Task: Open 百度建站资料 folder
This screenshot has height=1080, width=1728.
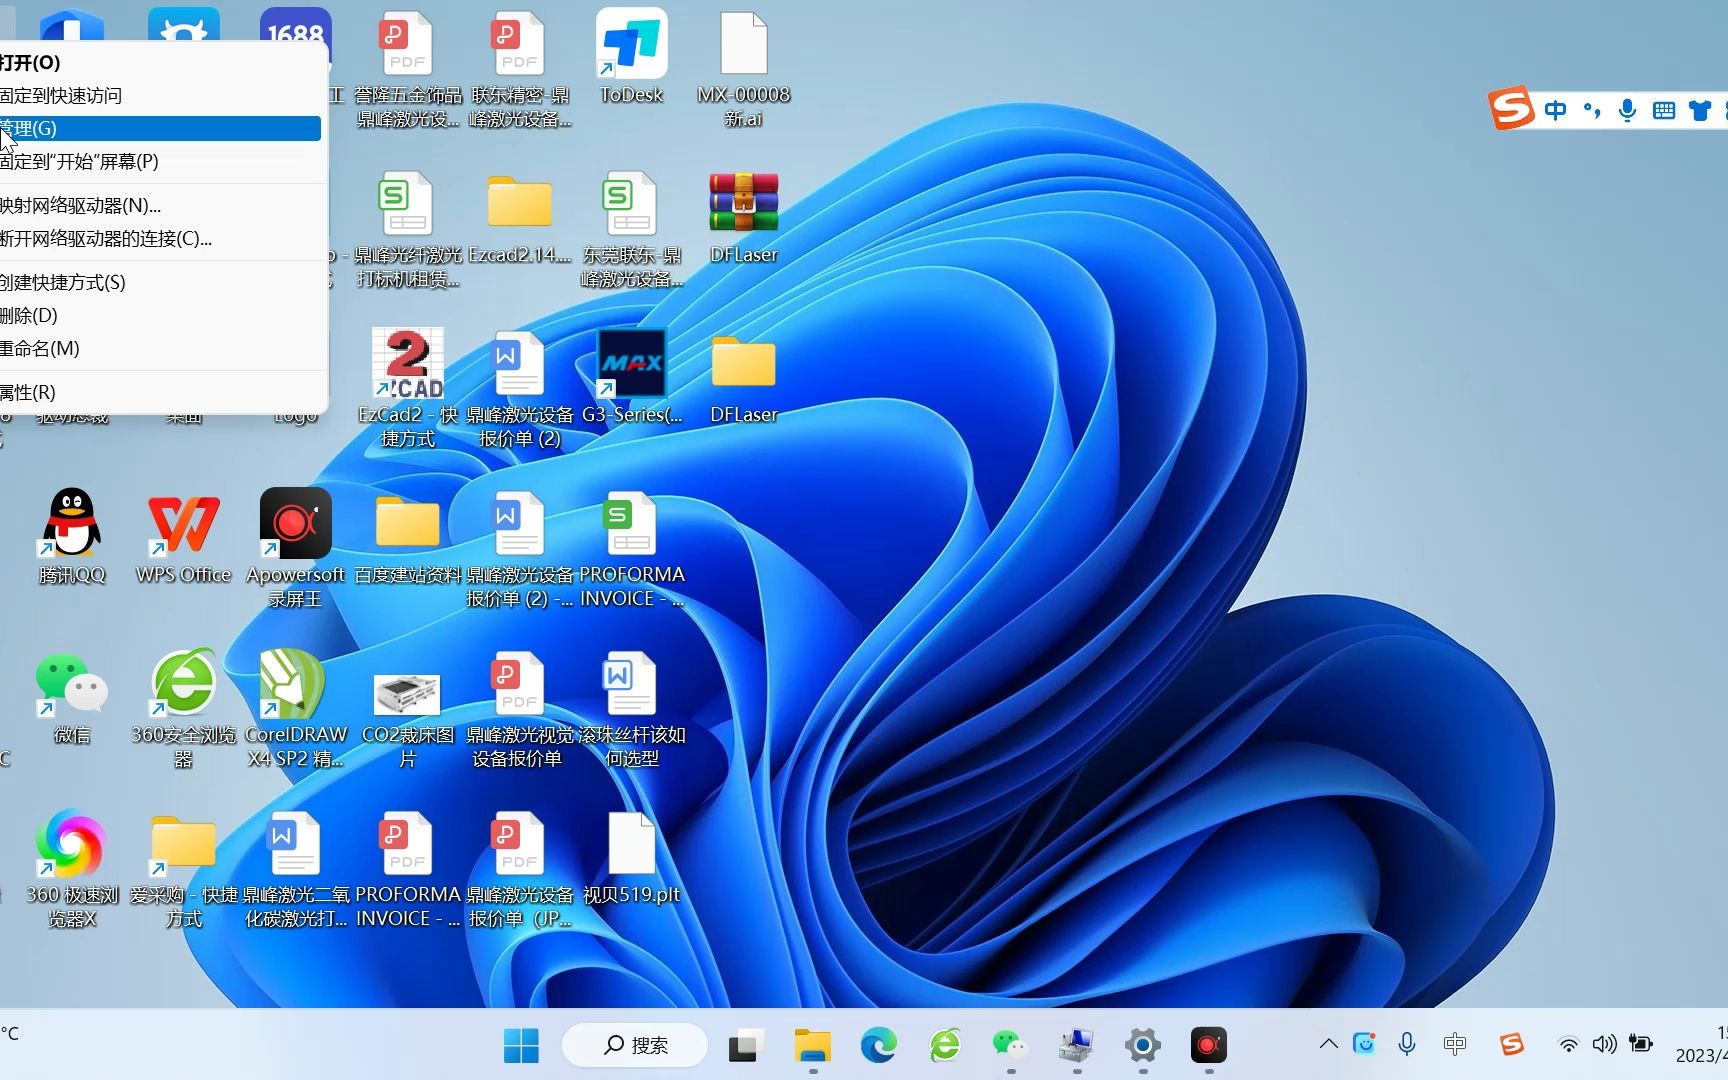Action: point(407,522)
